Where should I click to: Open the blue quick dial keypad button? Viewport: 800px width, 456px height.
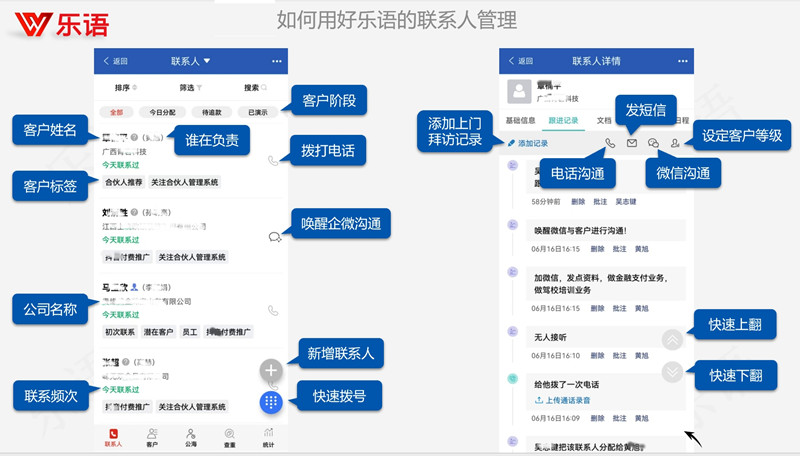point(271,402)
